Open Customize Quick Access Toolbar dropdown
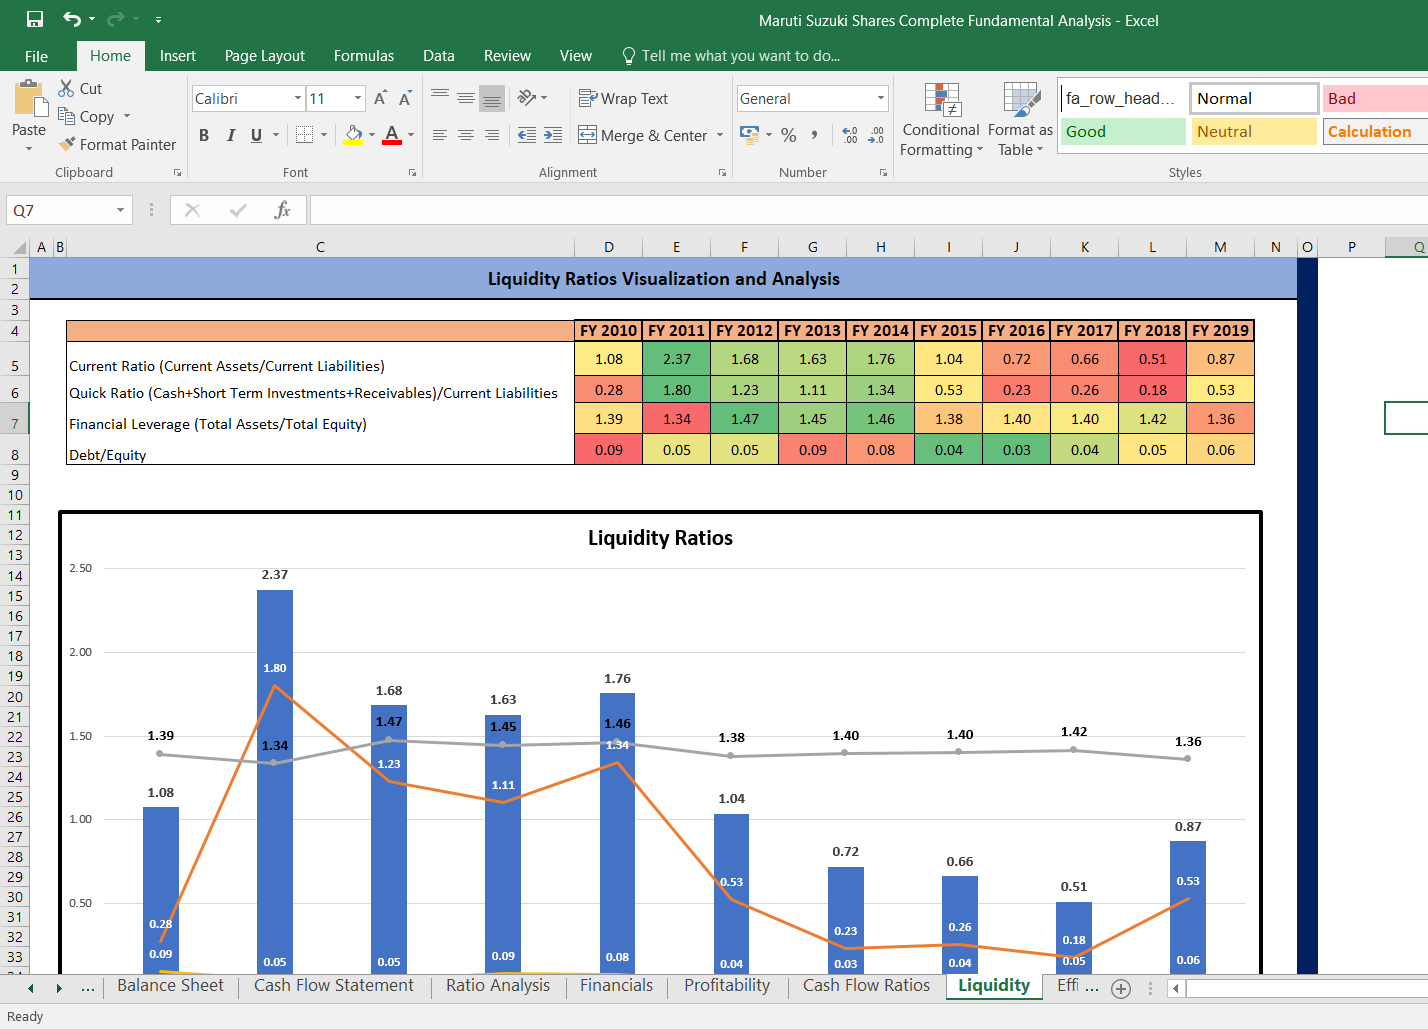This screenshot has height=1029, width=1428. (x=158, y=19)
